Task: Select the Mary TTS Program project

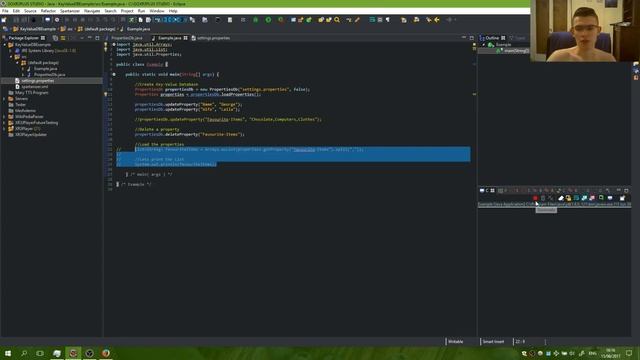Action: click(x=31, y=93)
